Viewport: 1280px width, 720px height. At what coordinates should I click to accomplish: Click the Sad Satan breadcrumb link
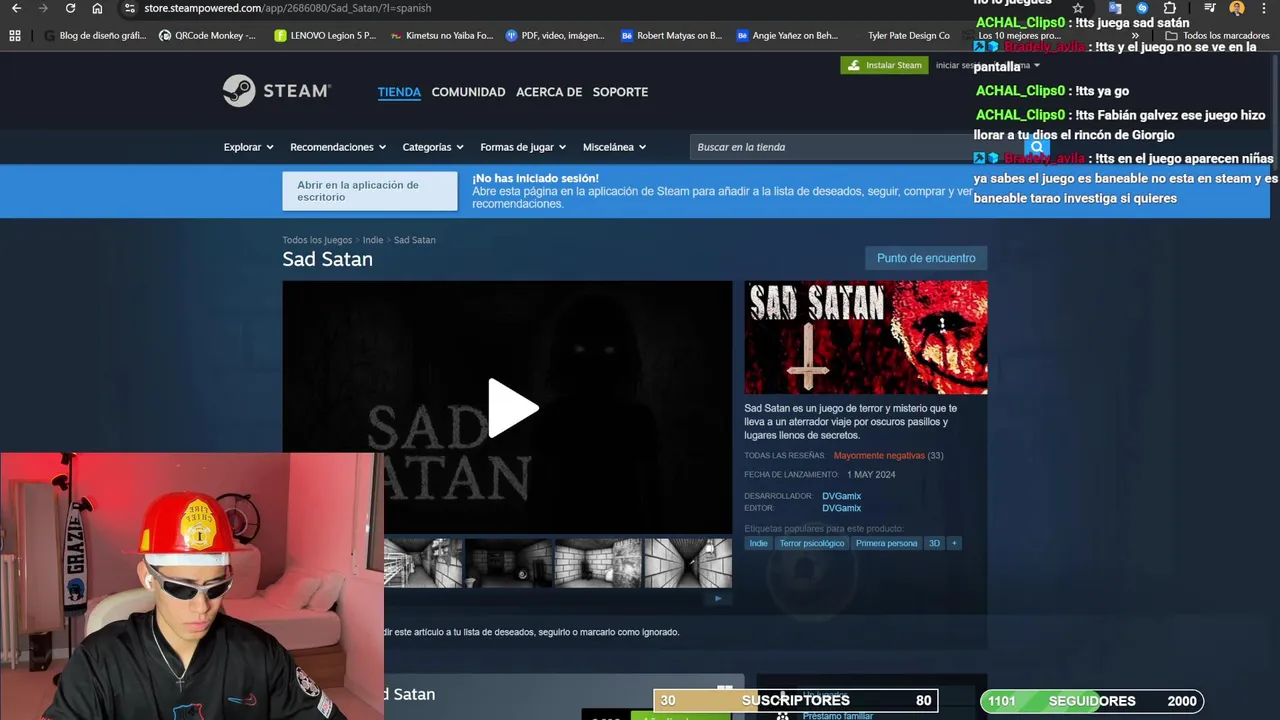point(414,240)
